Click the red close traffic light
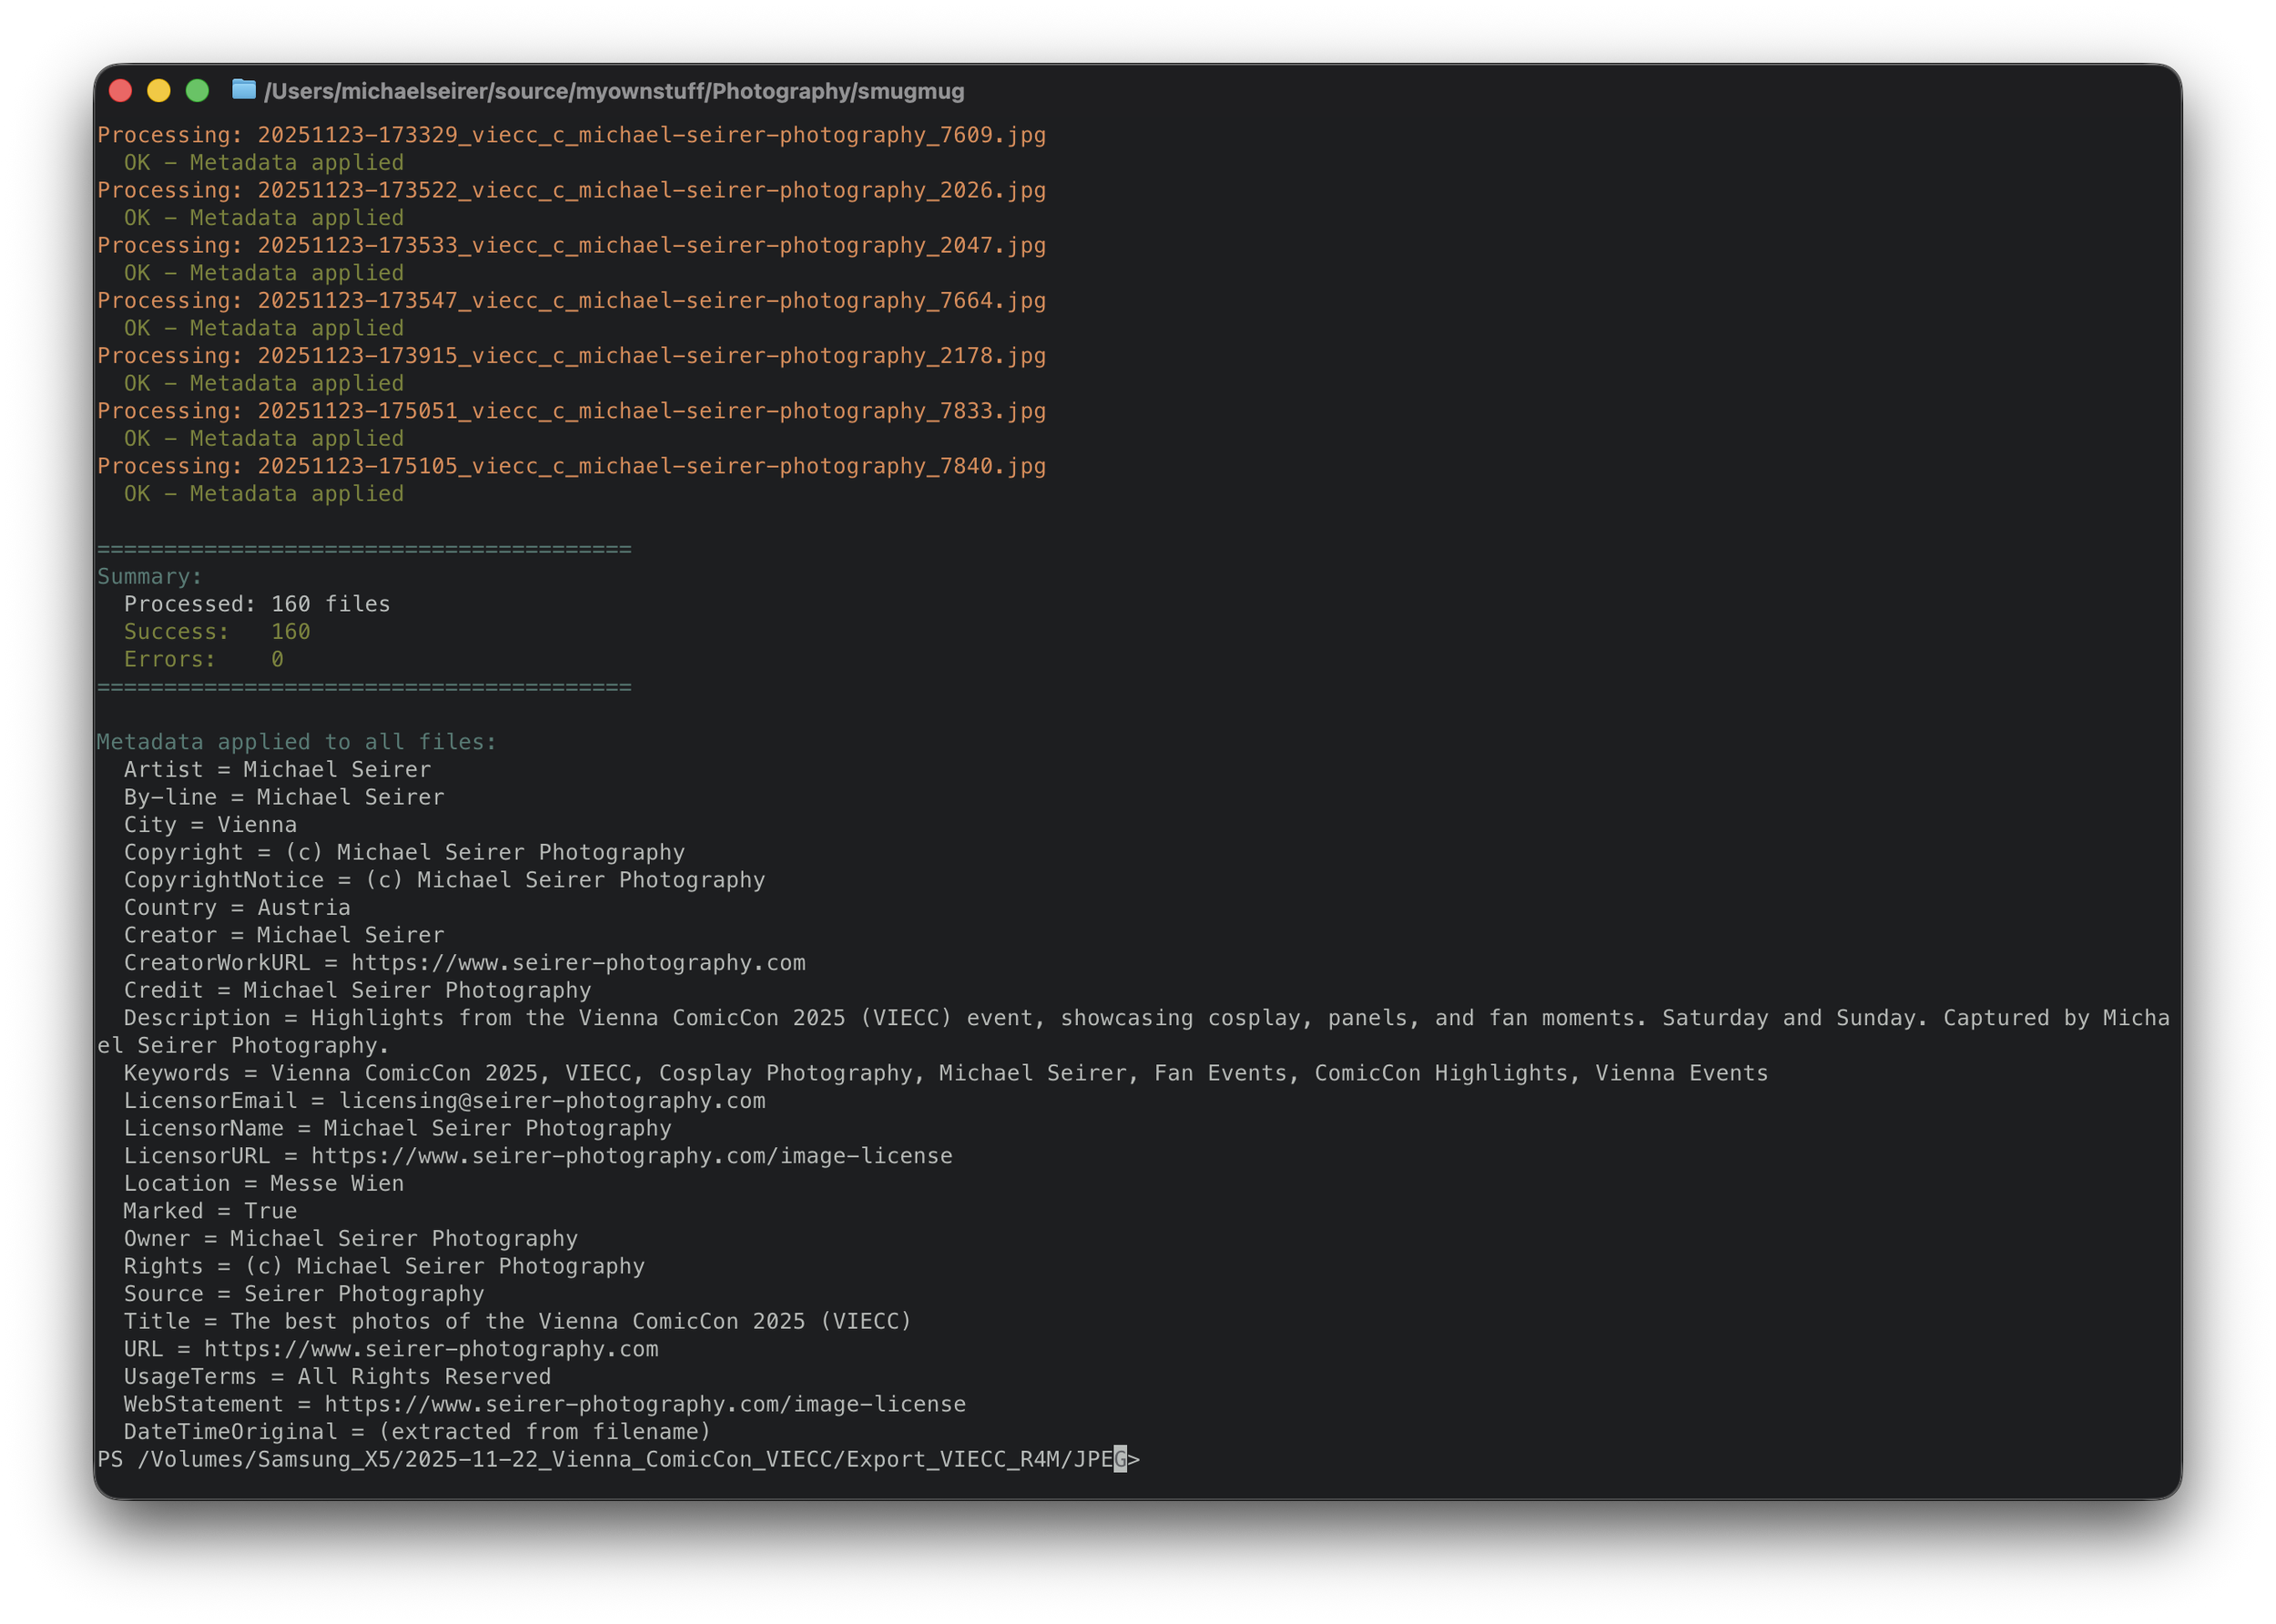The height and width of the screenshot is (1624, 2276). [x=120, y=90]
